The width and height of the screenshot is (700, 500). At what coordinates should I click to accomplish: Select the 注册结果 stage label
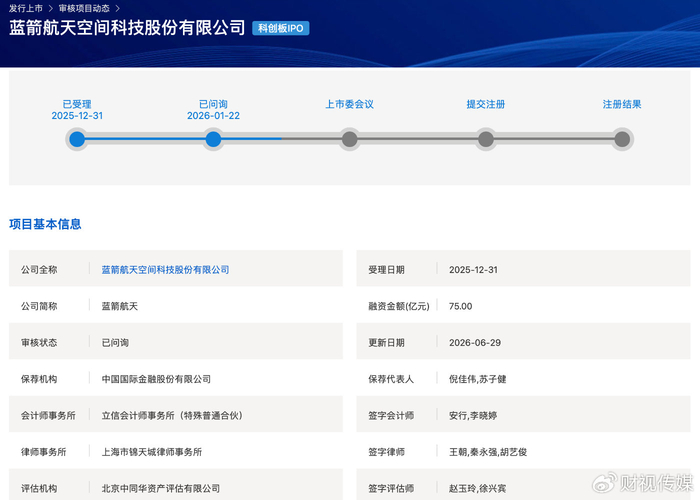(622, 104)
